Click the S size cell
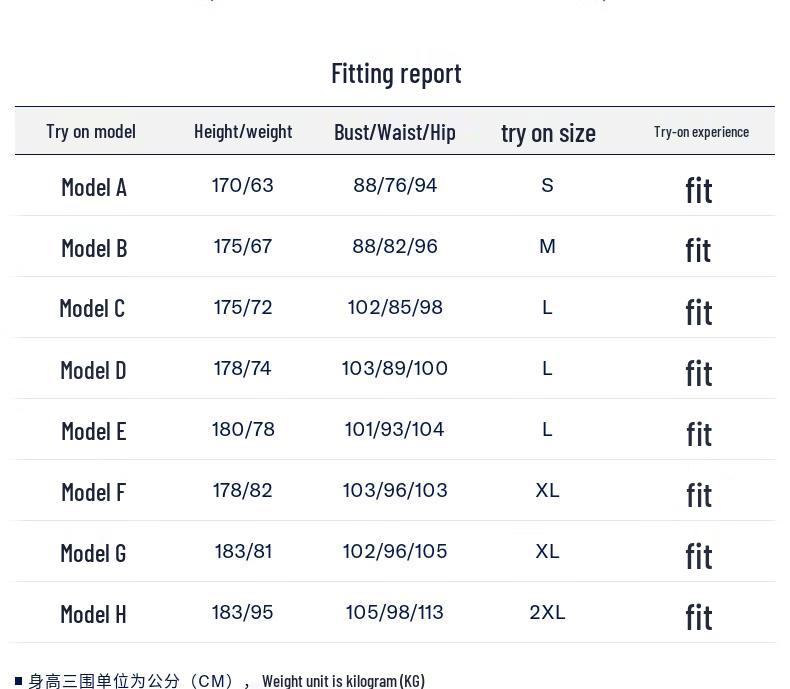 (547, 186)
